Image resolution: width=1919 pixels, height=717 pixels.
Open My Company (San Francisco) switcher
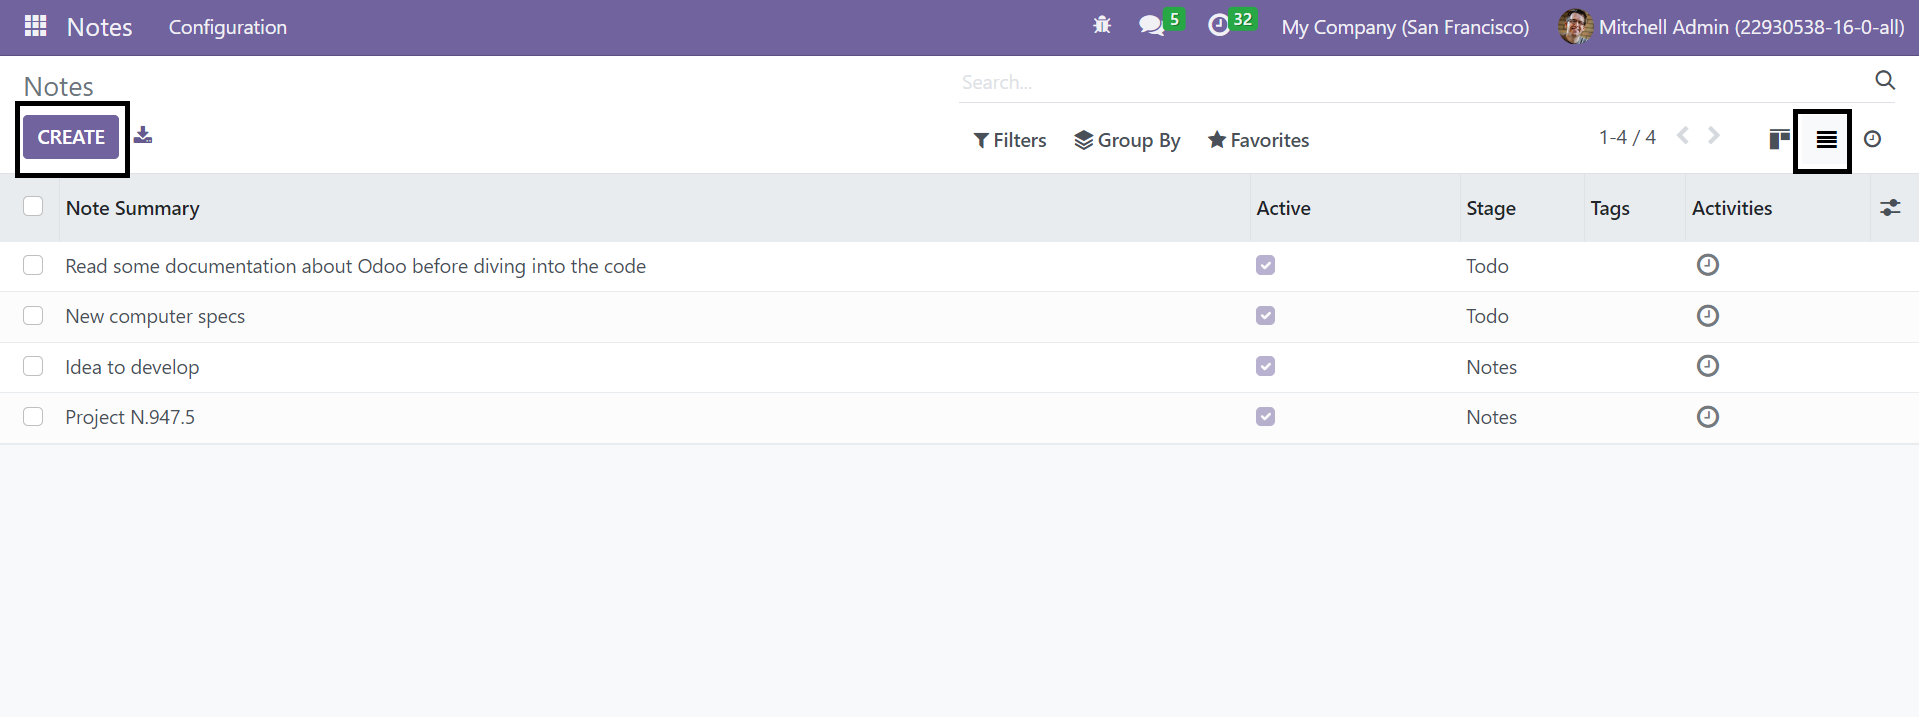(1405, 27)
